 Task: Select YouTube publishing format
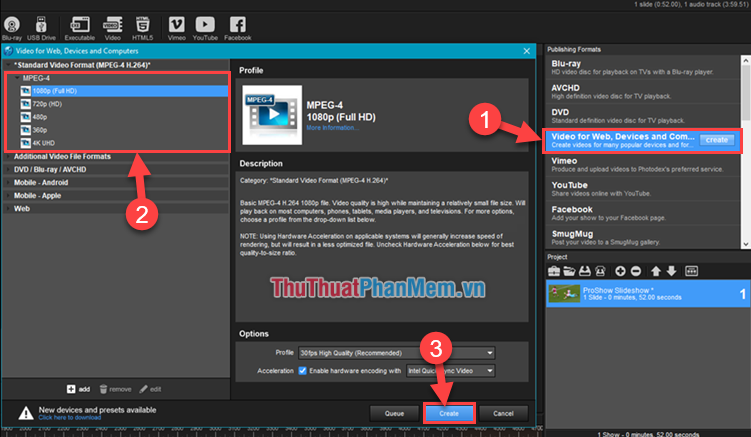(x=643, y=189)
